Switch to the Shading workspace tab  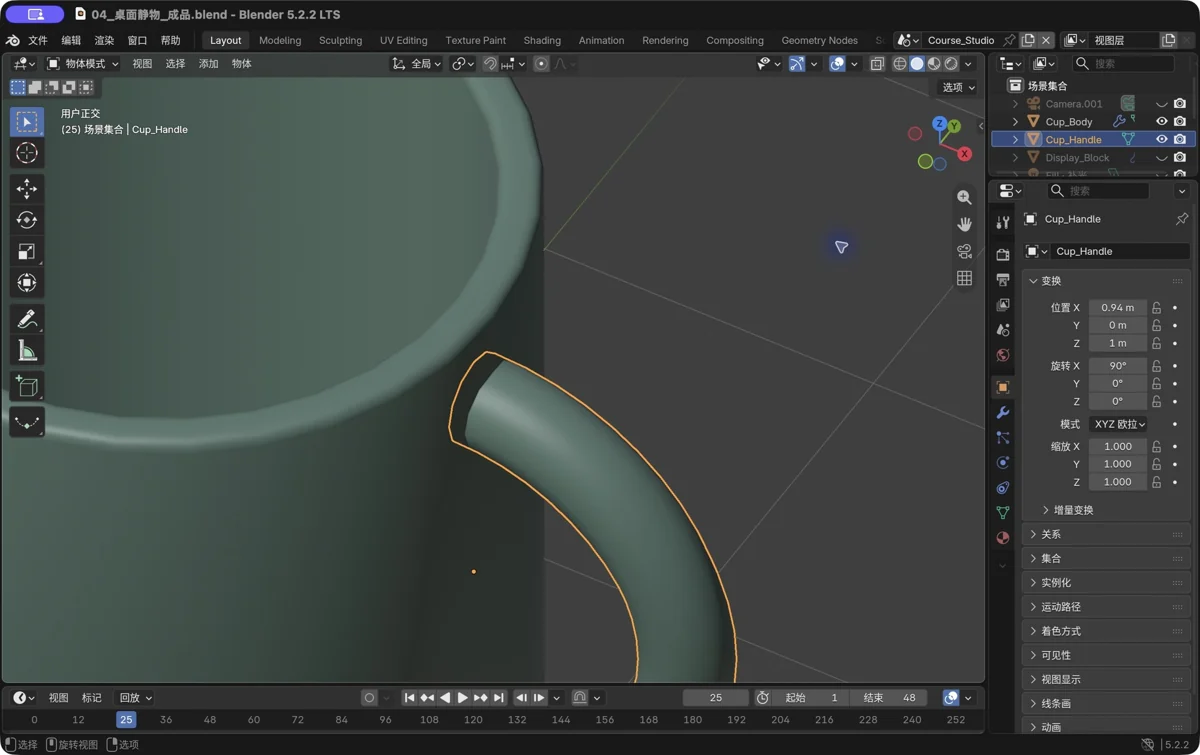[x=542, y=41]
